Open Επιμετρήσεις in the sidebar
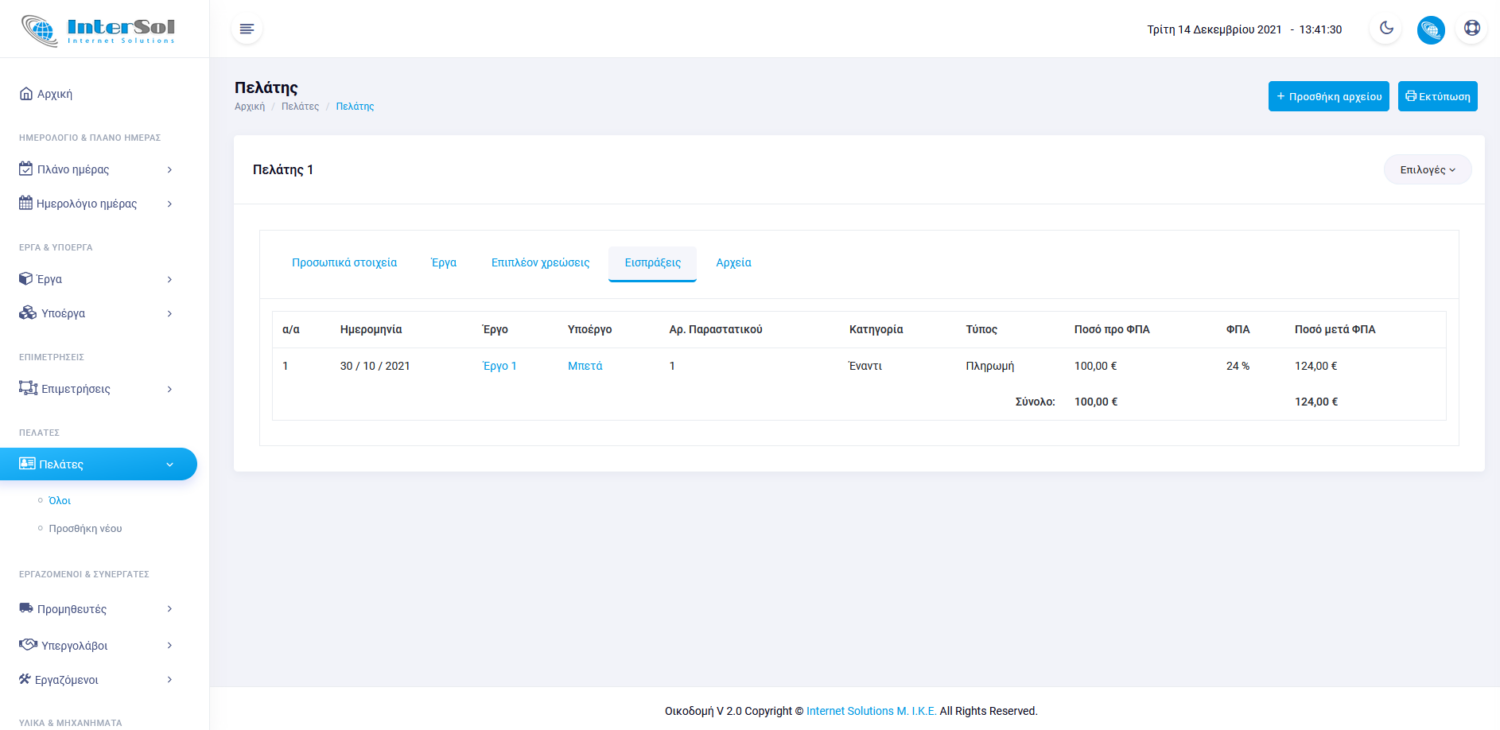Screen dimensions: 1500x730 point(96,389)
